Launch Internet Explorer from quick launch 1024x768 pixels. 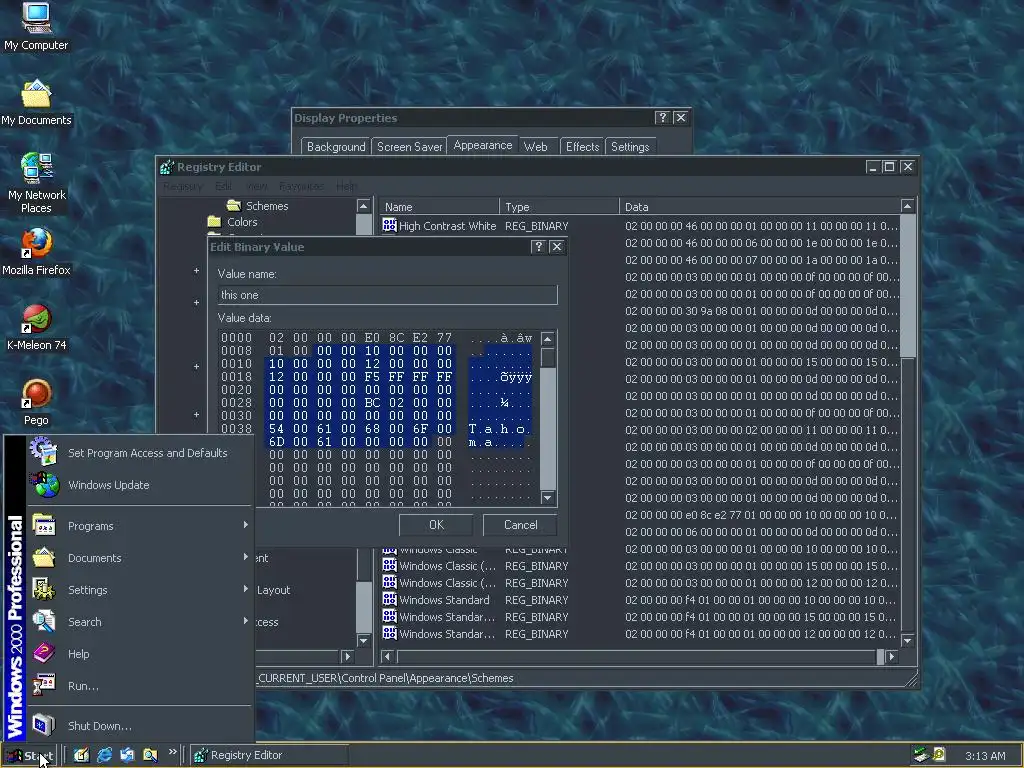(x=104, y=755)
